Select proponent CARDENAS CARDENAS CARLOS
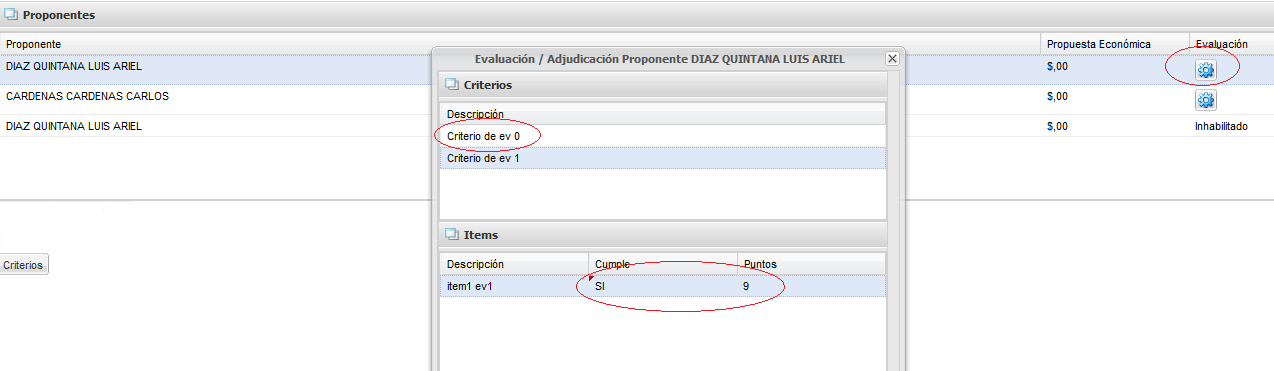Image resolution: width=1274 pixels, height=371 pixels. point(87,97)
